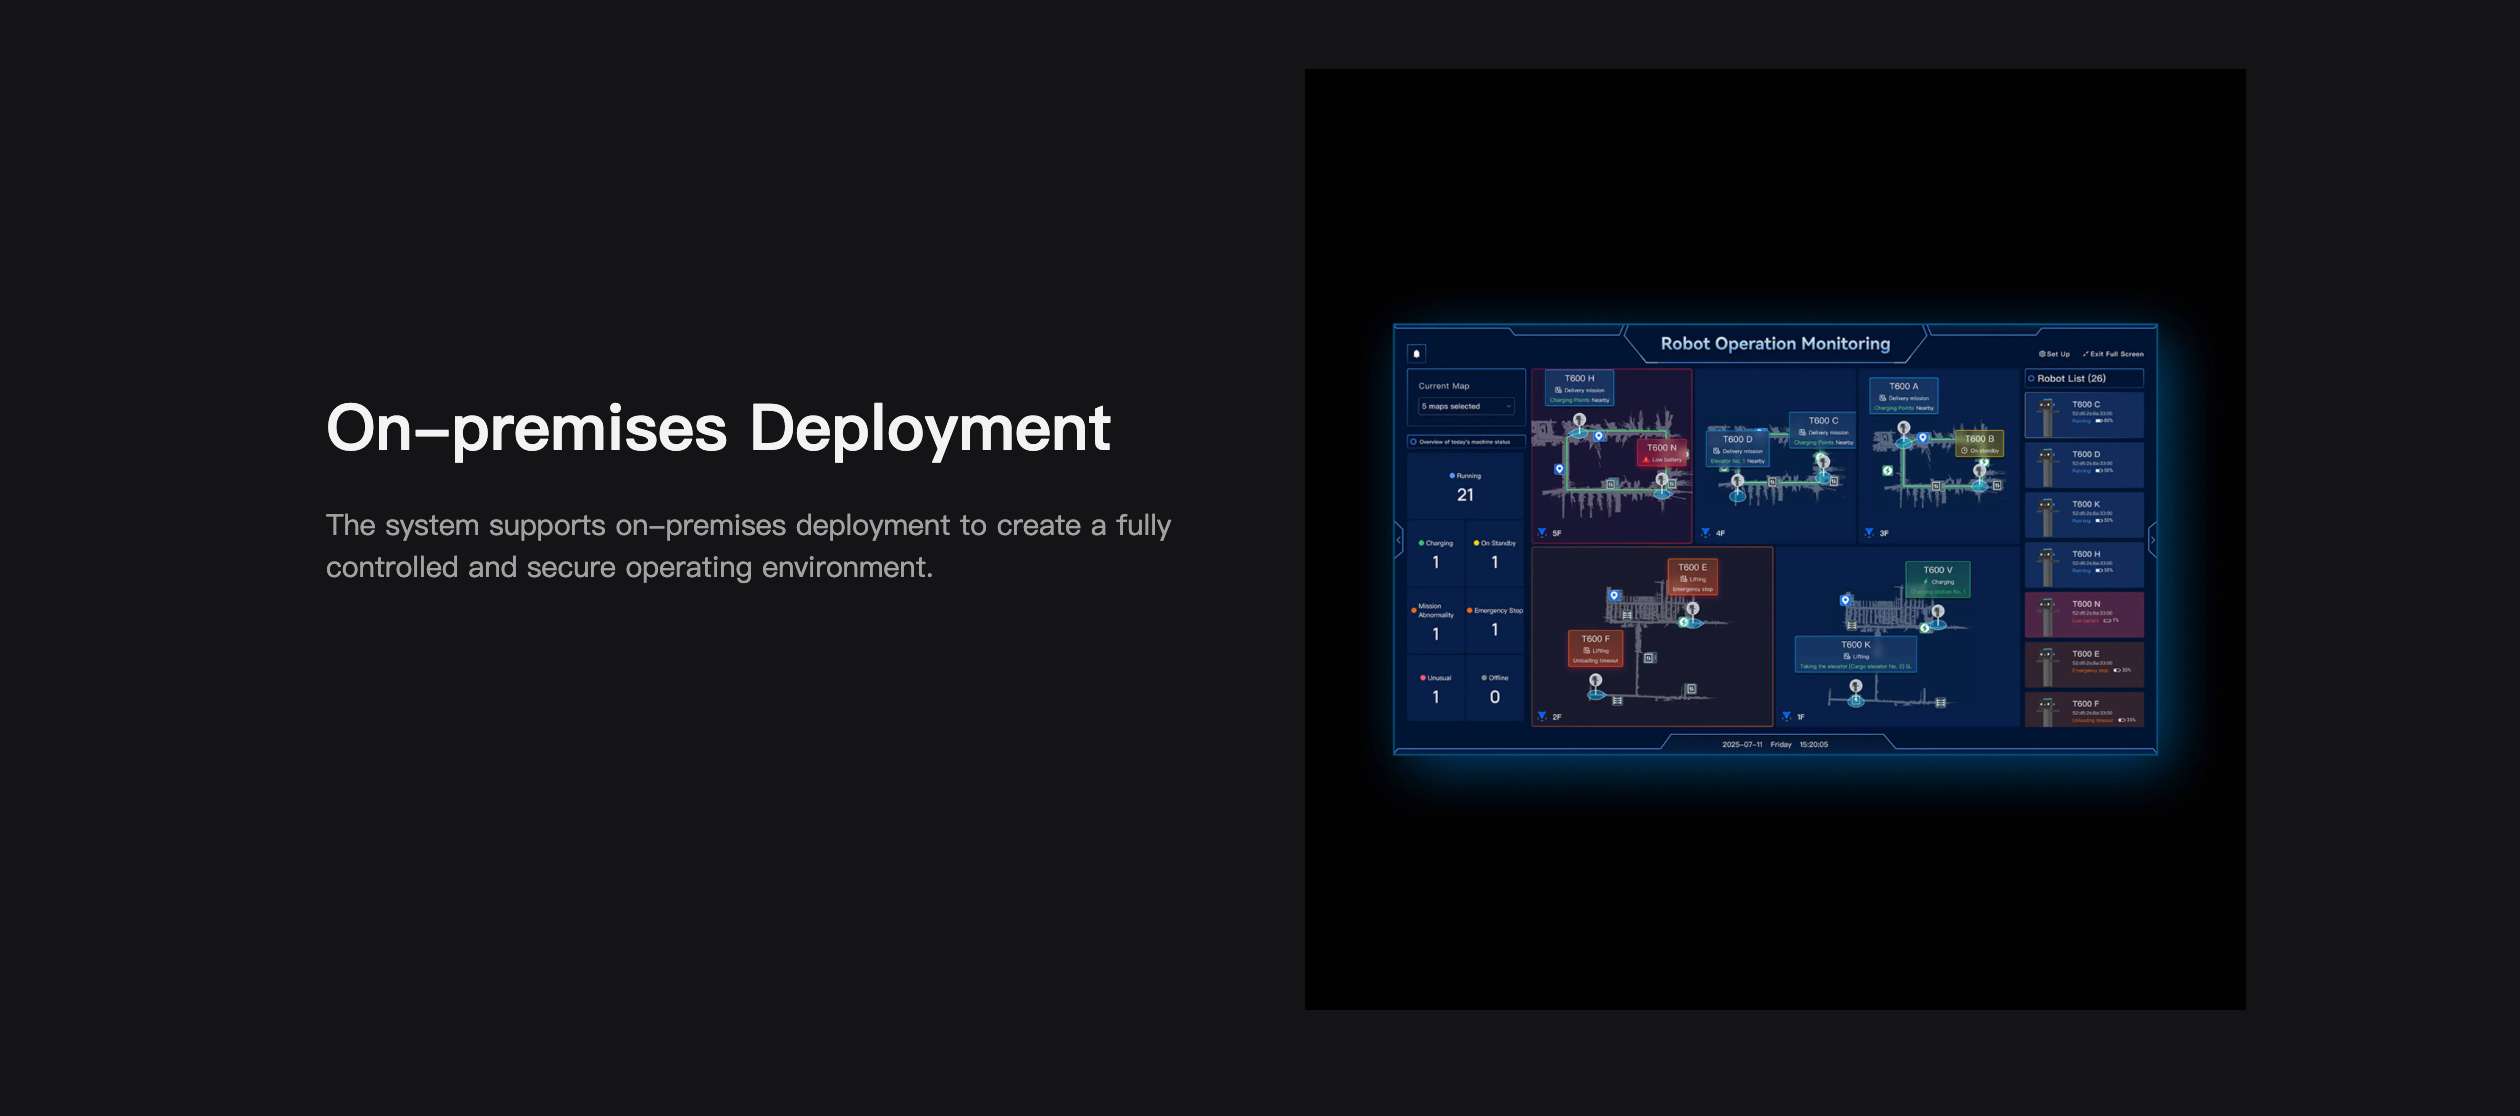Click the T600 B on-standby map label

(1979, 444)
